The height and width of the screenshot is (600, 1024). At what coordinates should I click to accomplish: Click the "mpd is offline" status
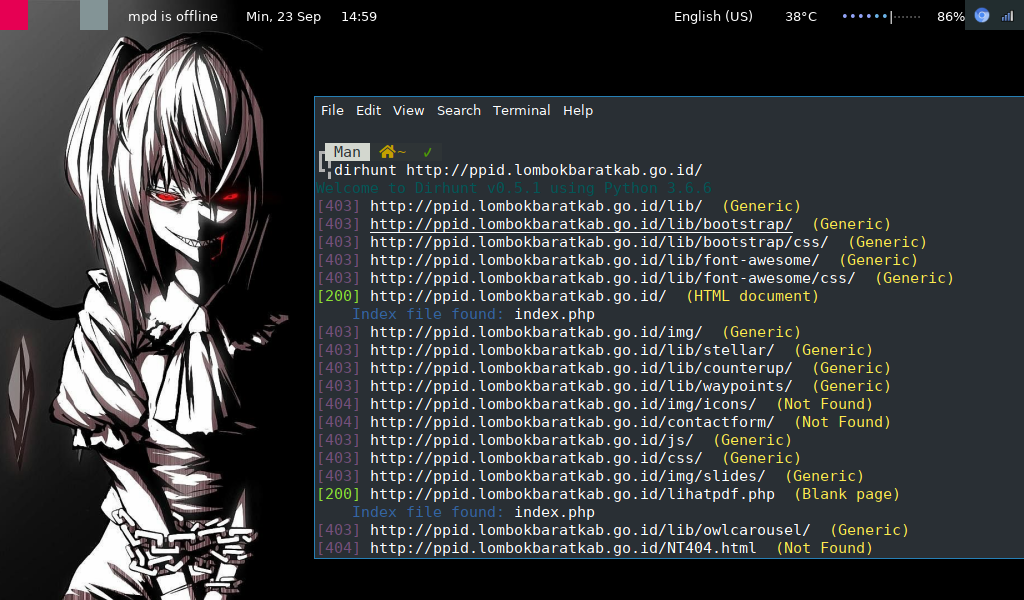172,16
